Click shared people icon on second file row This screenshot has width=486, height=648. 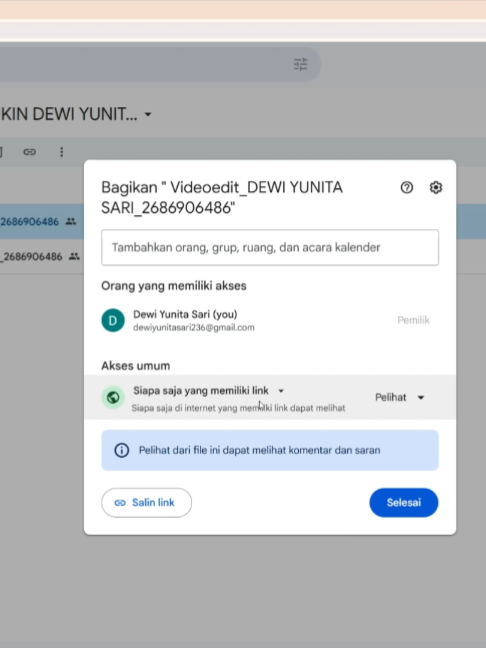(x=74, y=257)
